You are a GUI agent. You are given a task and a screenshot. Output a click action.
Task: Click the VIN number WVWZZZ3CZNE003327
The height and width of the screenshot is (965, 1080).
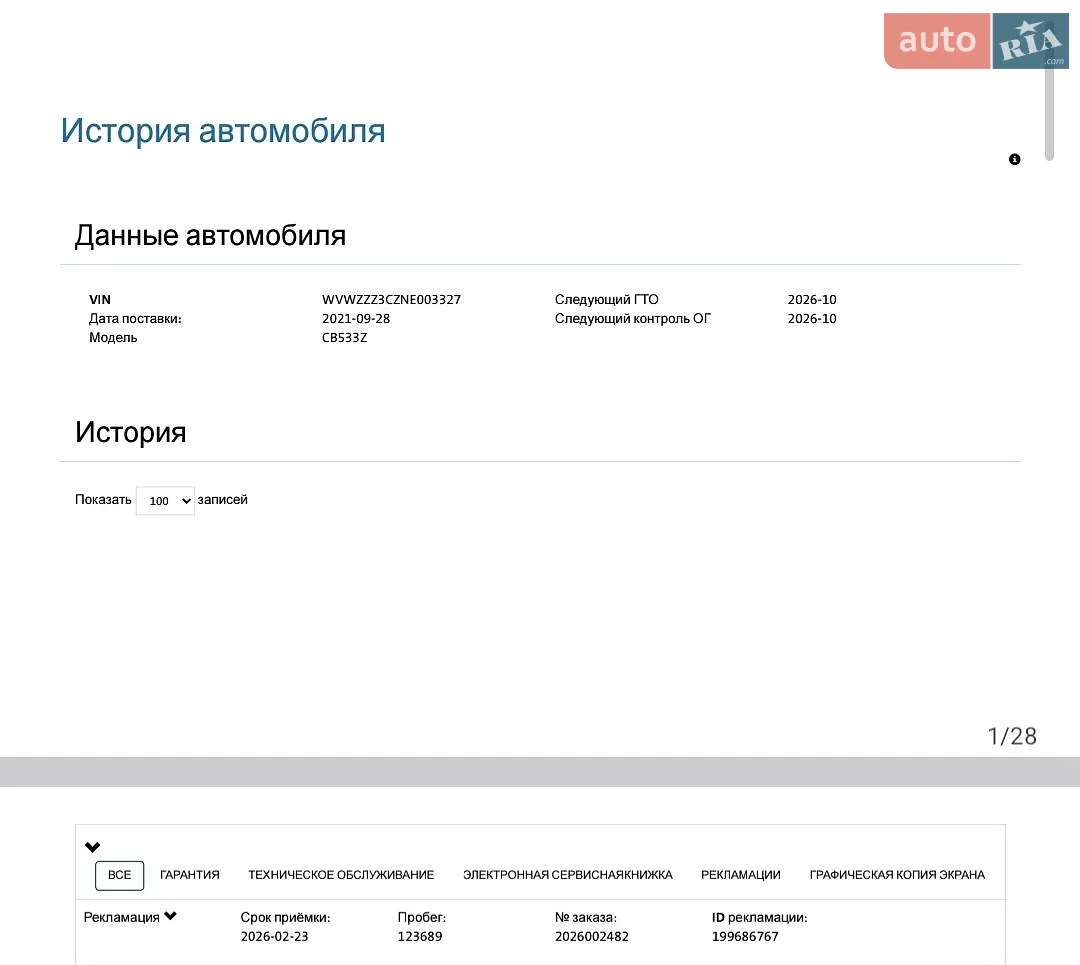coord(391,300)
